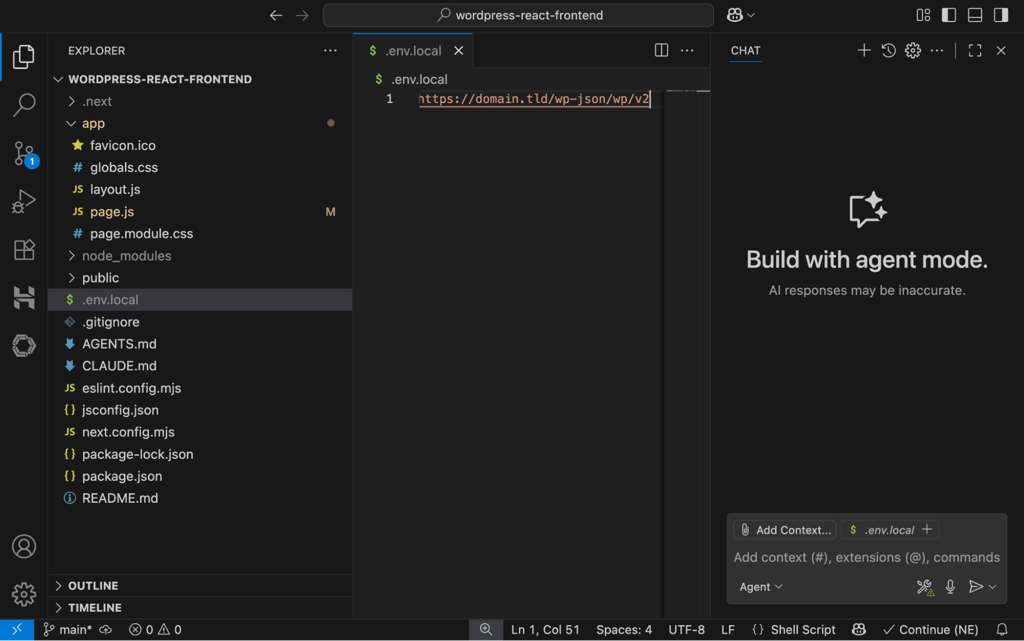
Task: Click the wordpress-react-frontend command center
Action: coord(519,15)
